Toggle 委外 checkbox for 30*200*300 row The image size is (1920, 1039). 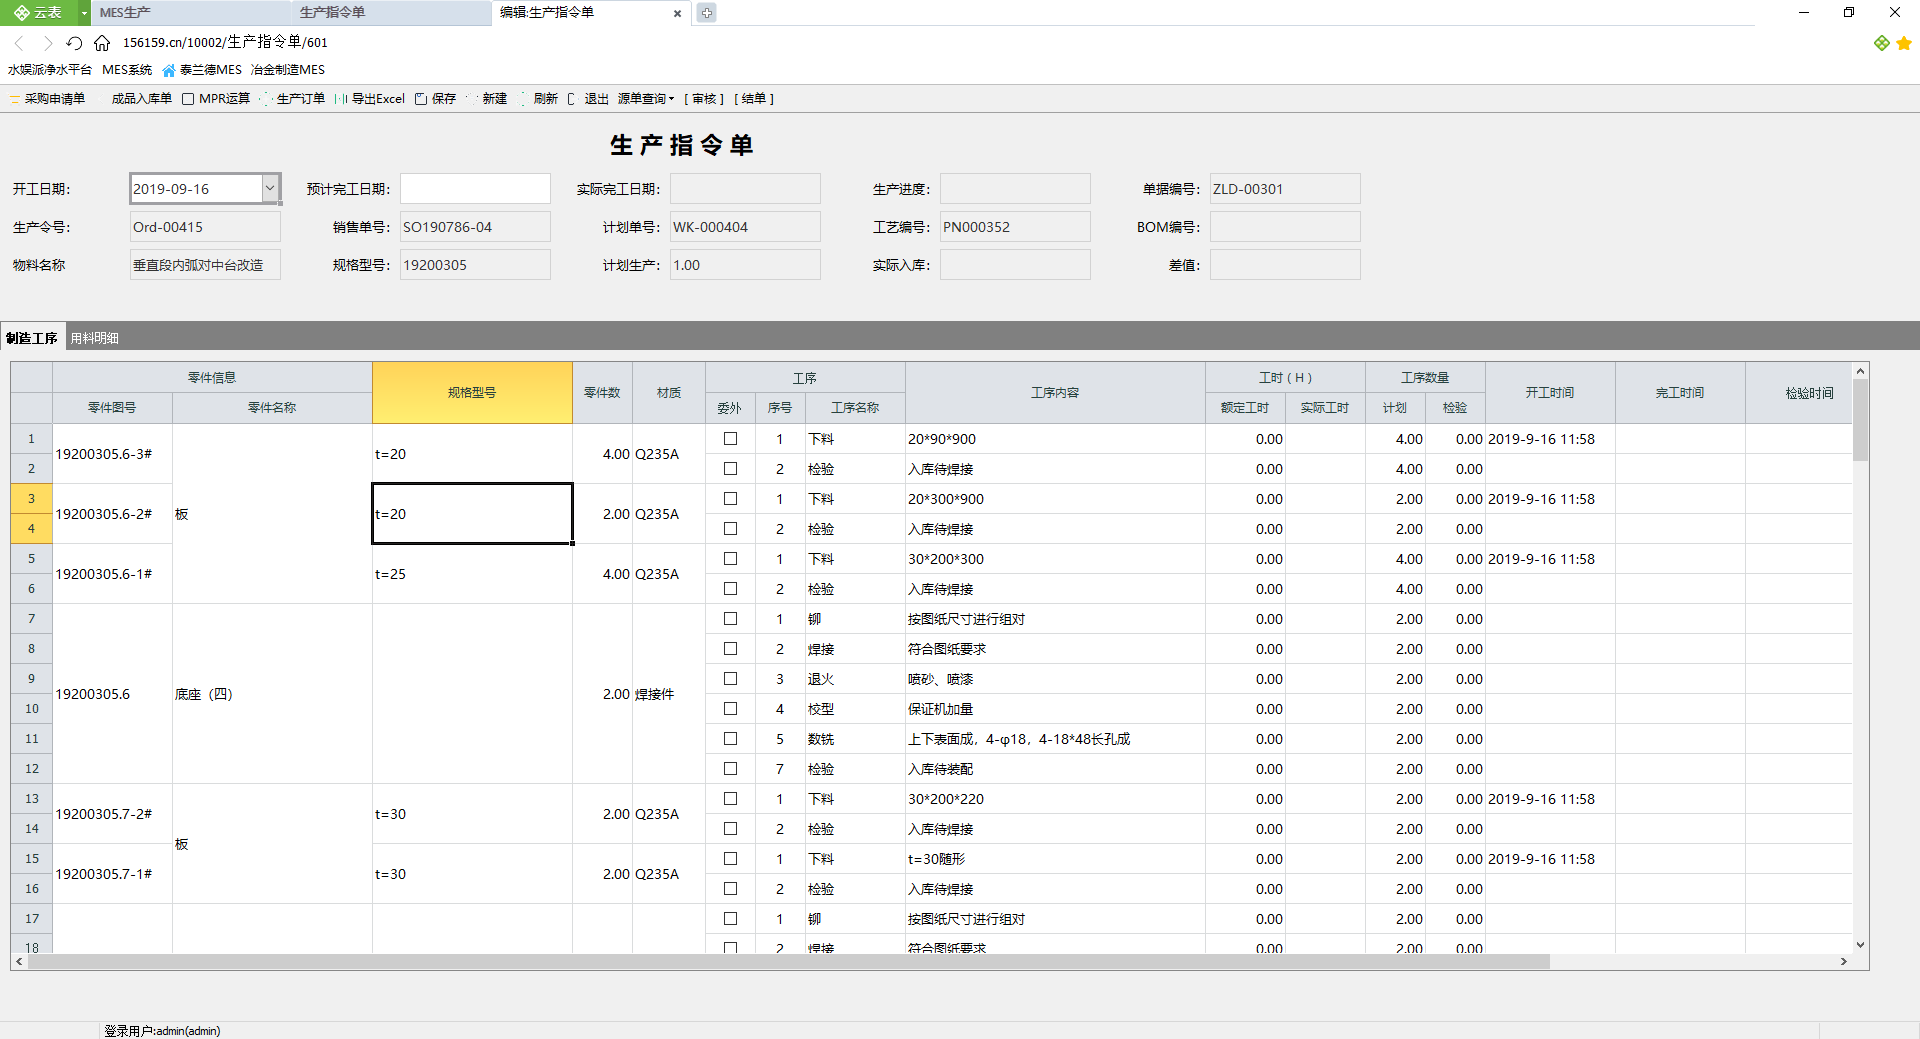[730, 559]
